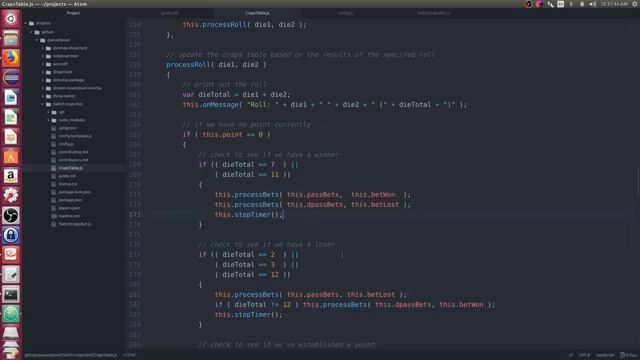Open OBS Studio from the dock
Image resolution: width=640 pixels, height=360 pixels.
pyautogui.click(x=11, y=215)
